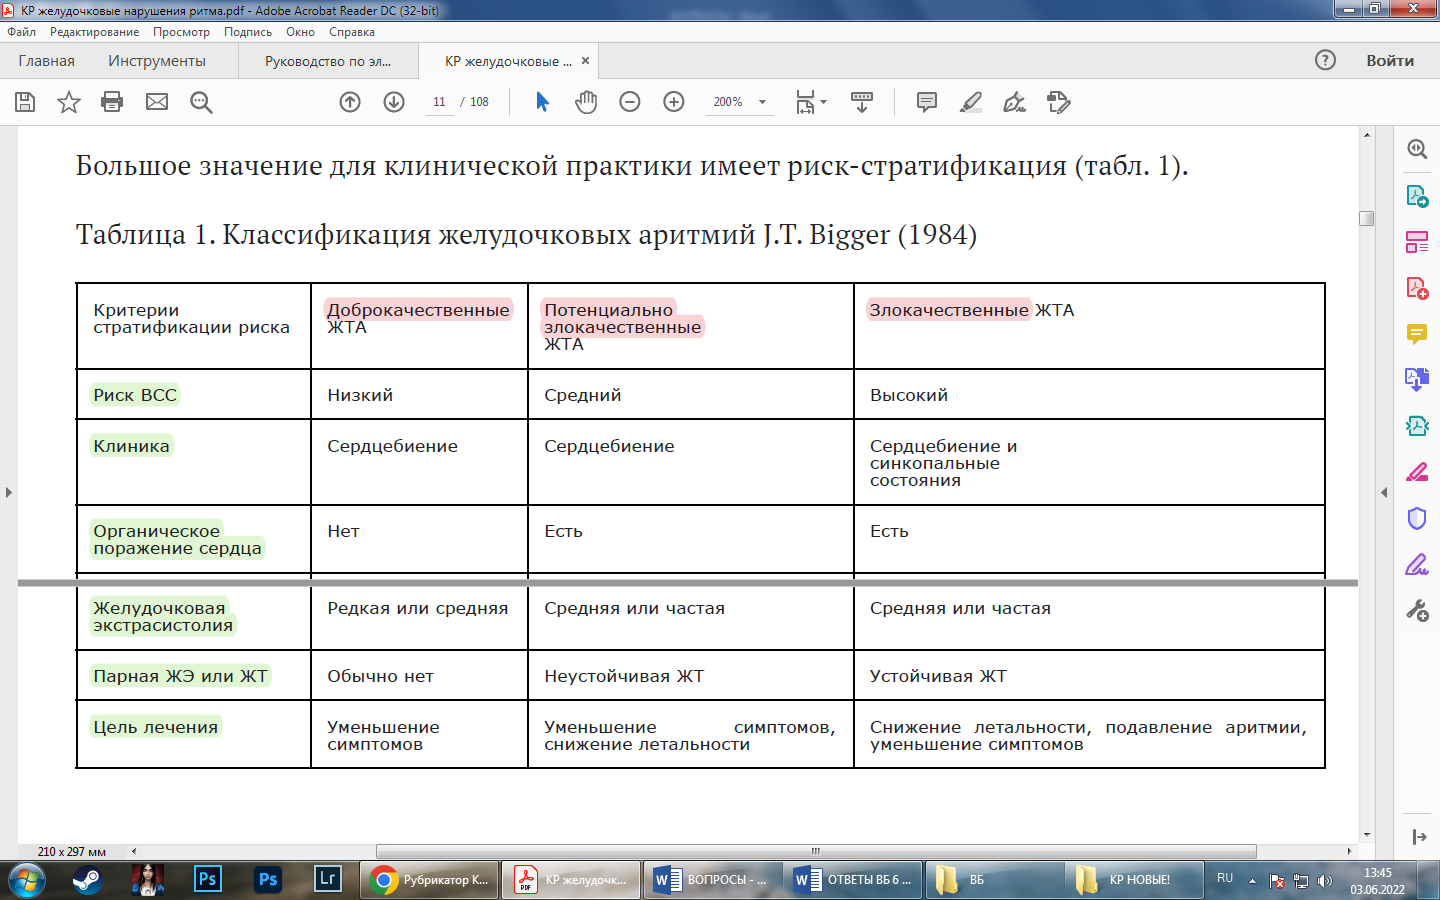Click the highlighted Риск ВСС cell

pyautogui.click(x=135, y=395)
